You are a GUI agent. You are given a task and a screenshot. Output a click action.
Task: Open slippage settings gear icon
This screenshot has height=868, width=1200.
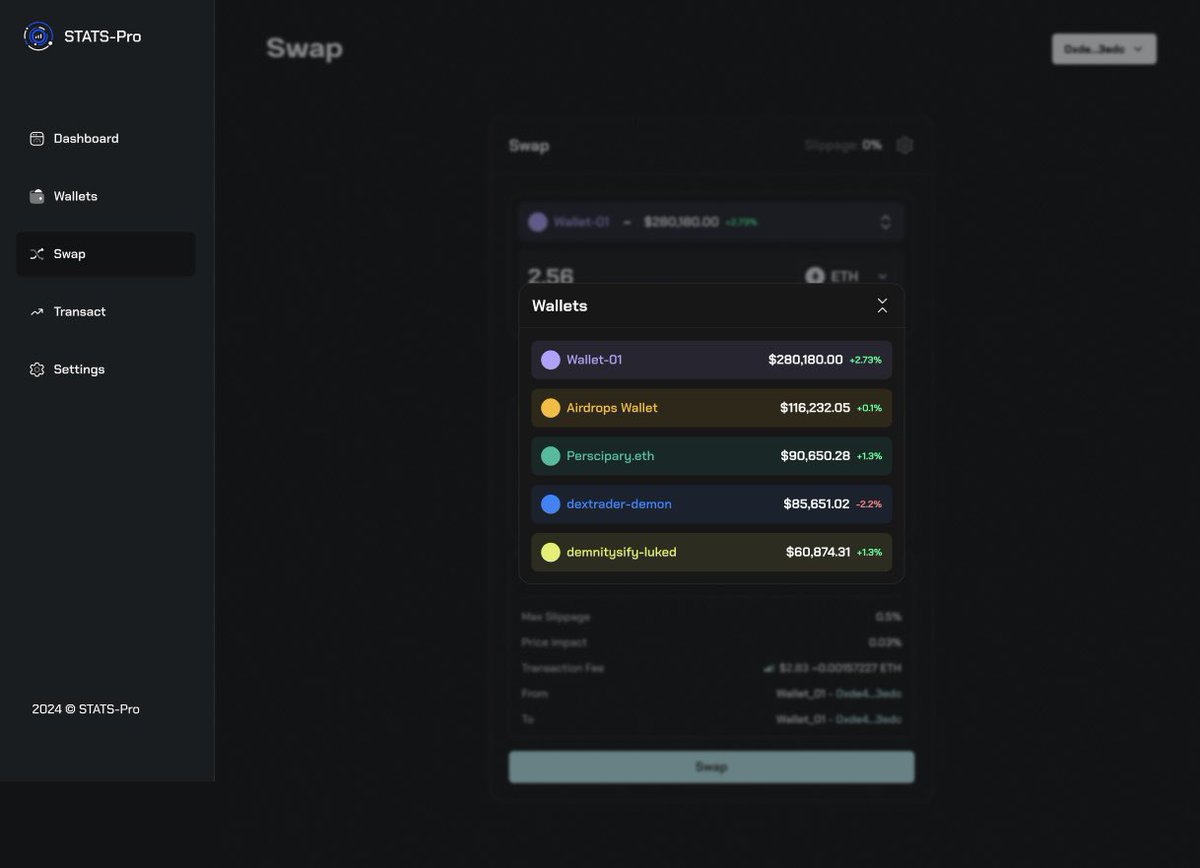(x=905, y=145)
